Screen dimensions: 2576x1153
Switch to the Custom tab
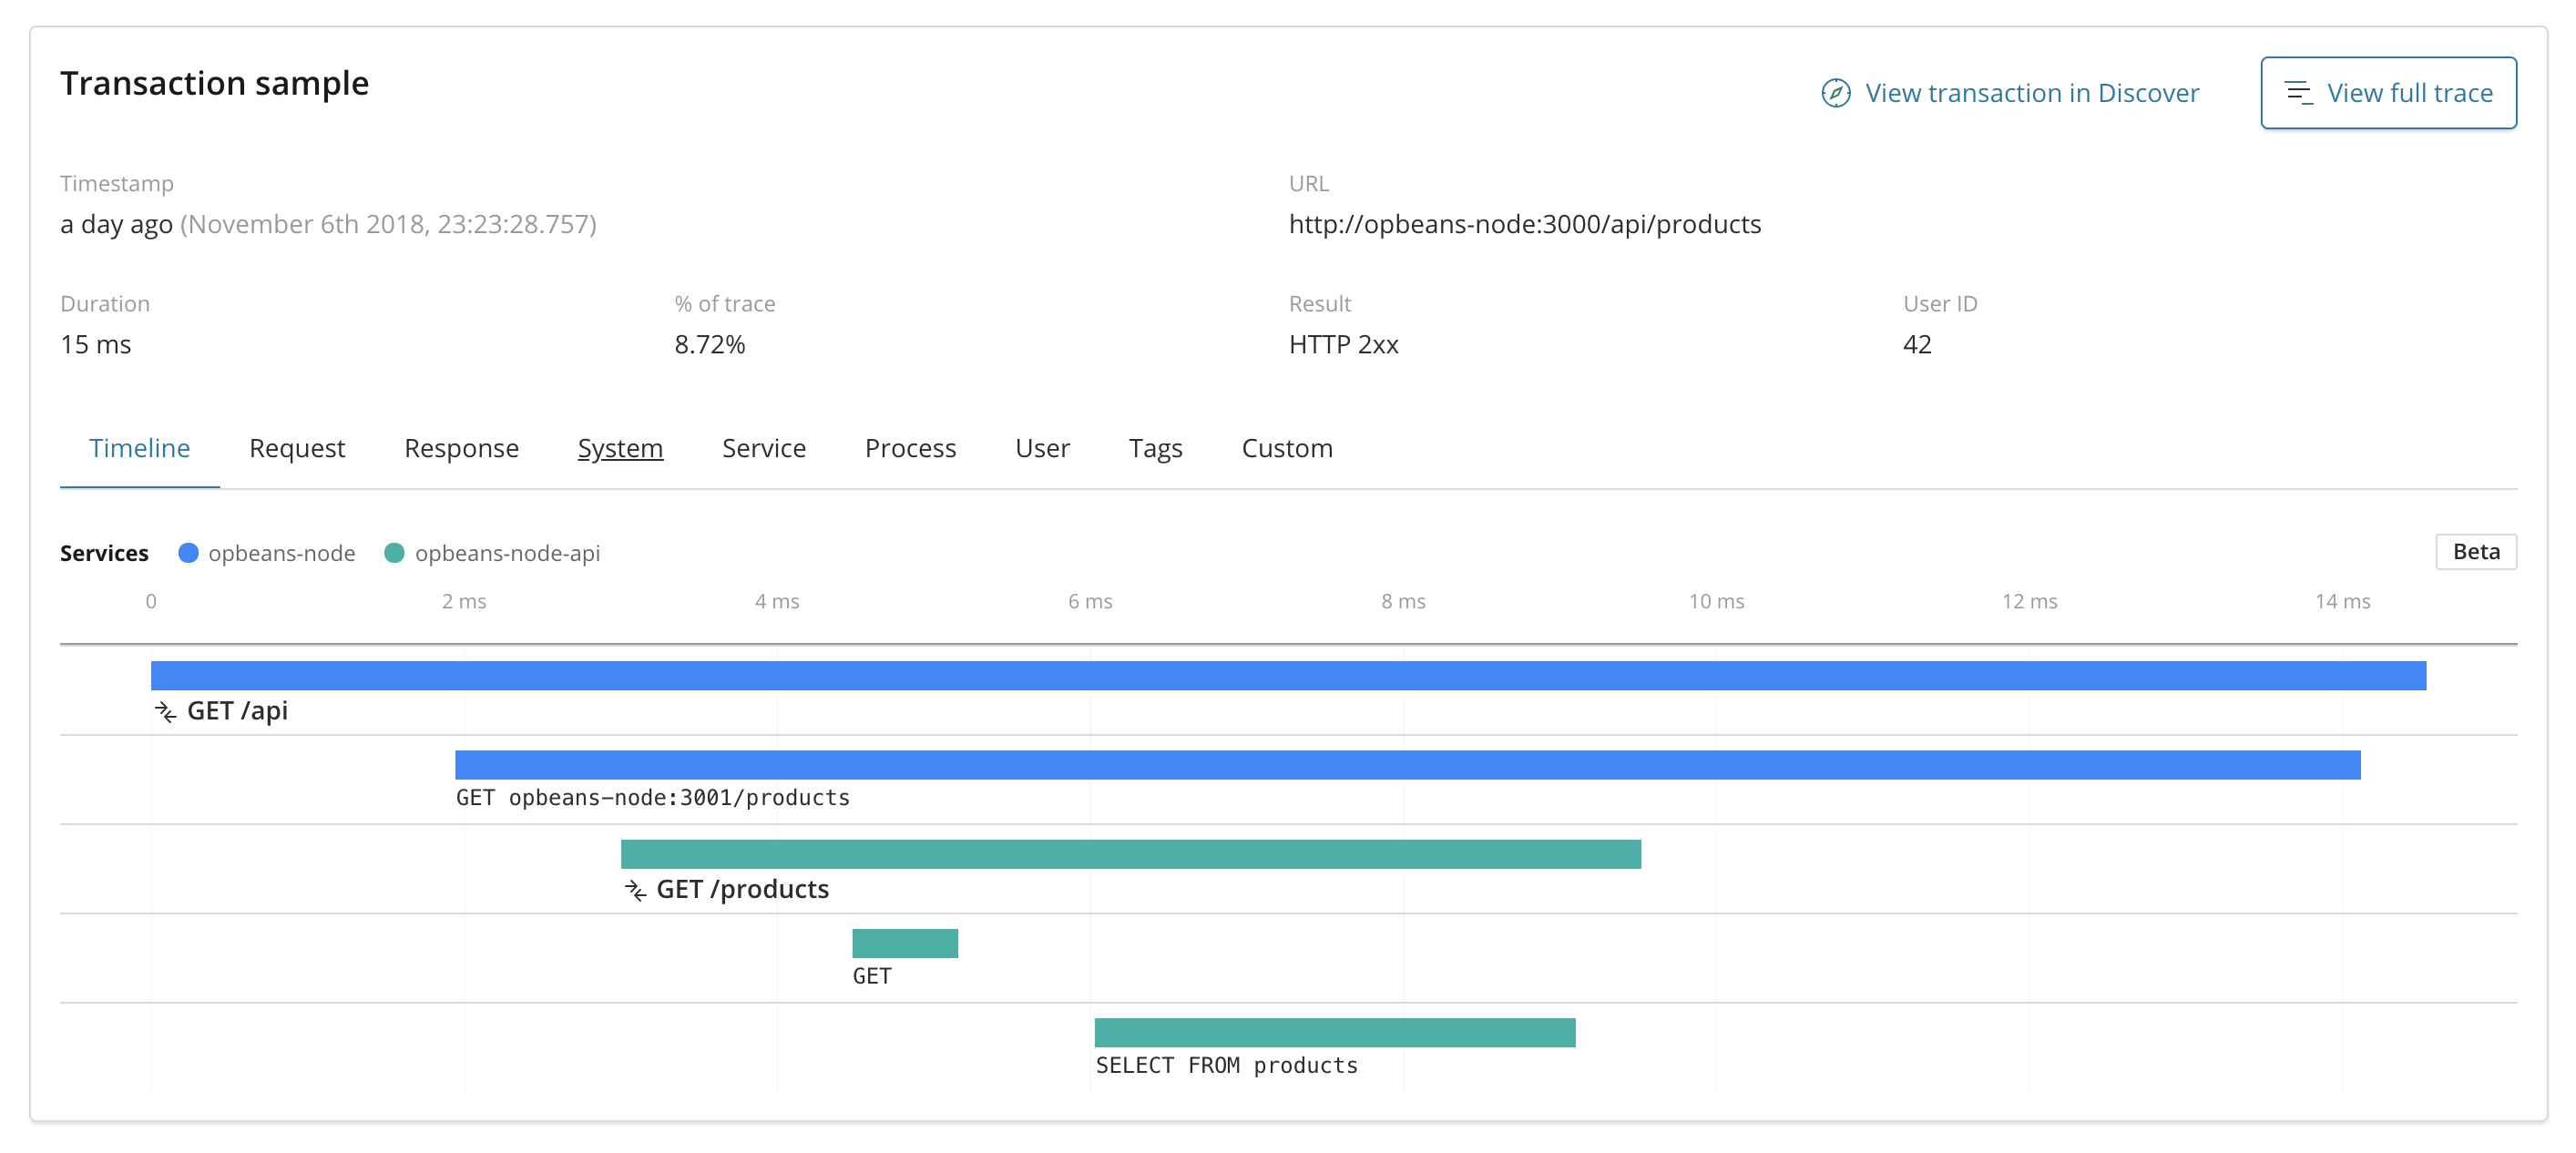[1286, 448]
